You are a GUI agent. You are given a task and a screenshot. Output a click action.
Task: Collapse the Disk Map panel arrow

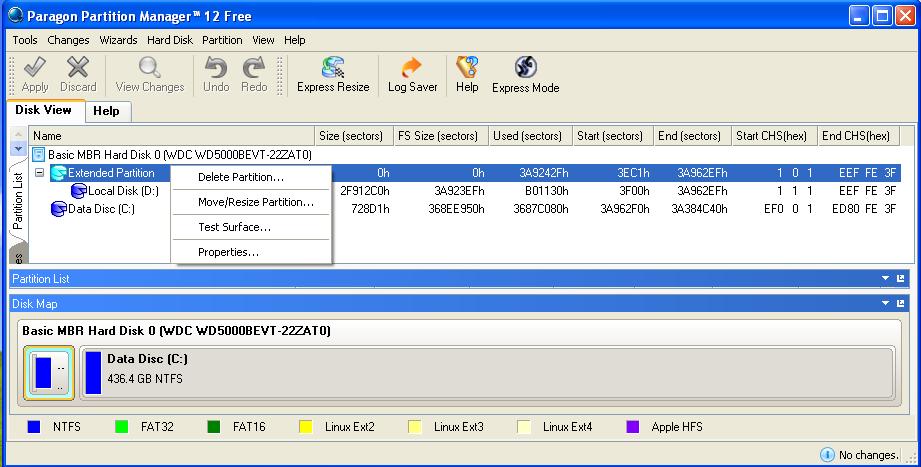[x=885, y=302]
